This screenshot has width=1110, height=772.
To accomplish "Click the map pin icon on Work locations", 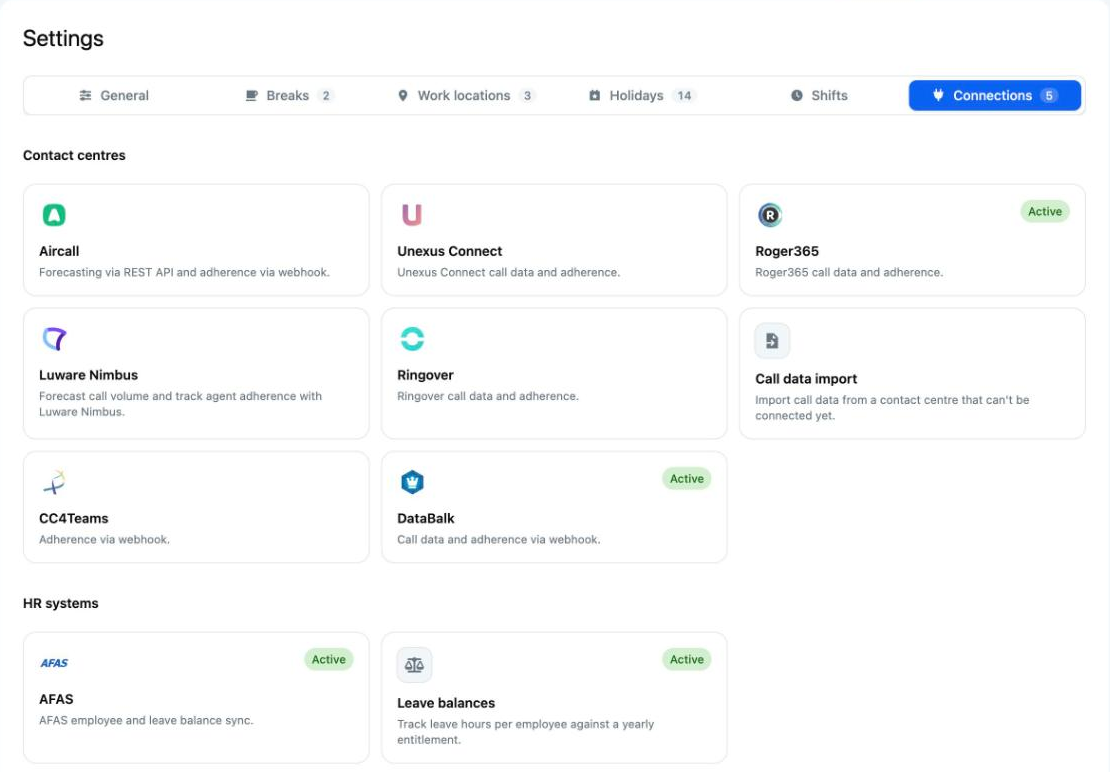I will click(403, 96).
